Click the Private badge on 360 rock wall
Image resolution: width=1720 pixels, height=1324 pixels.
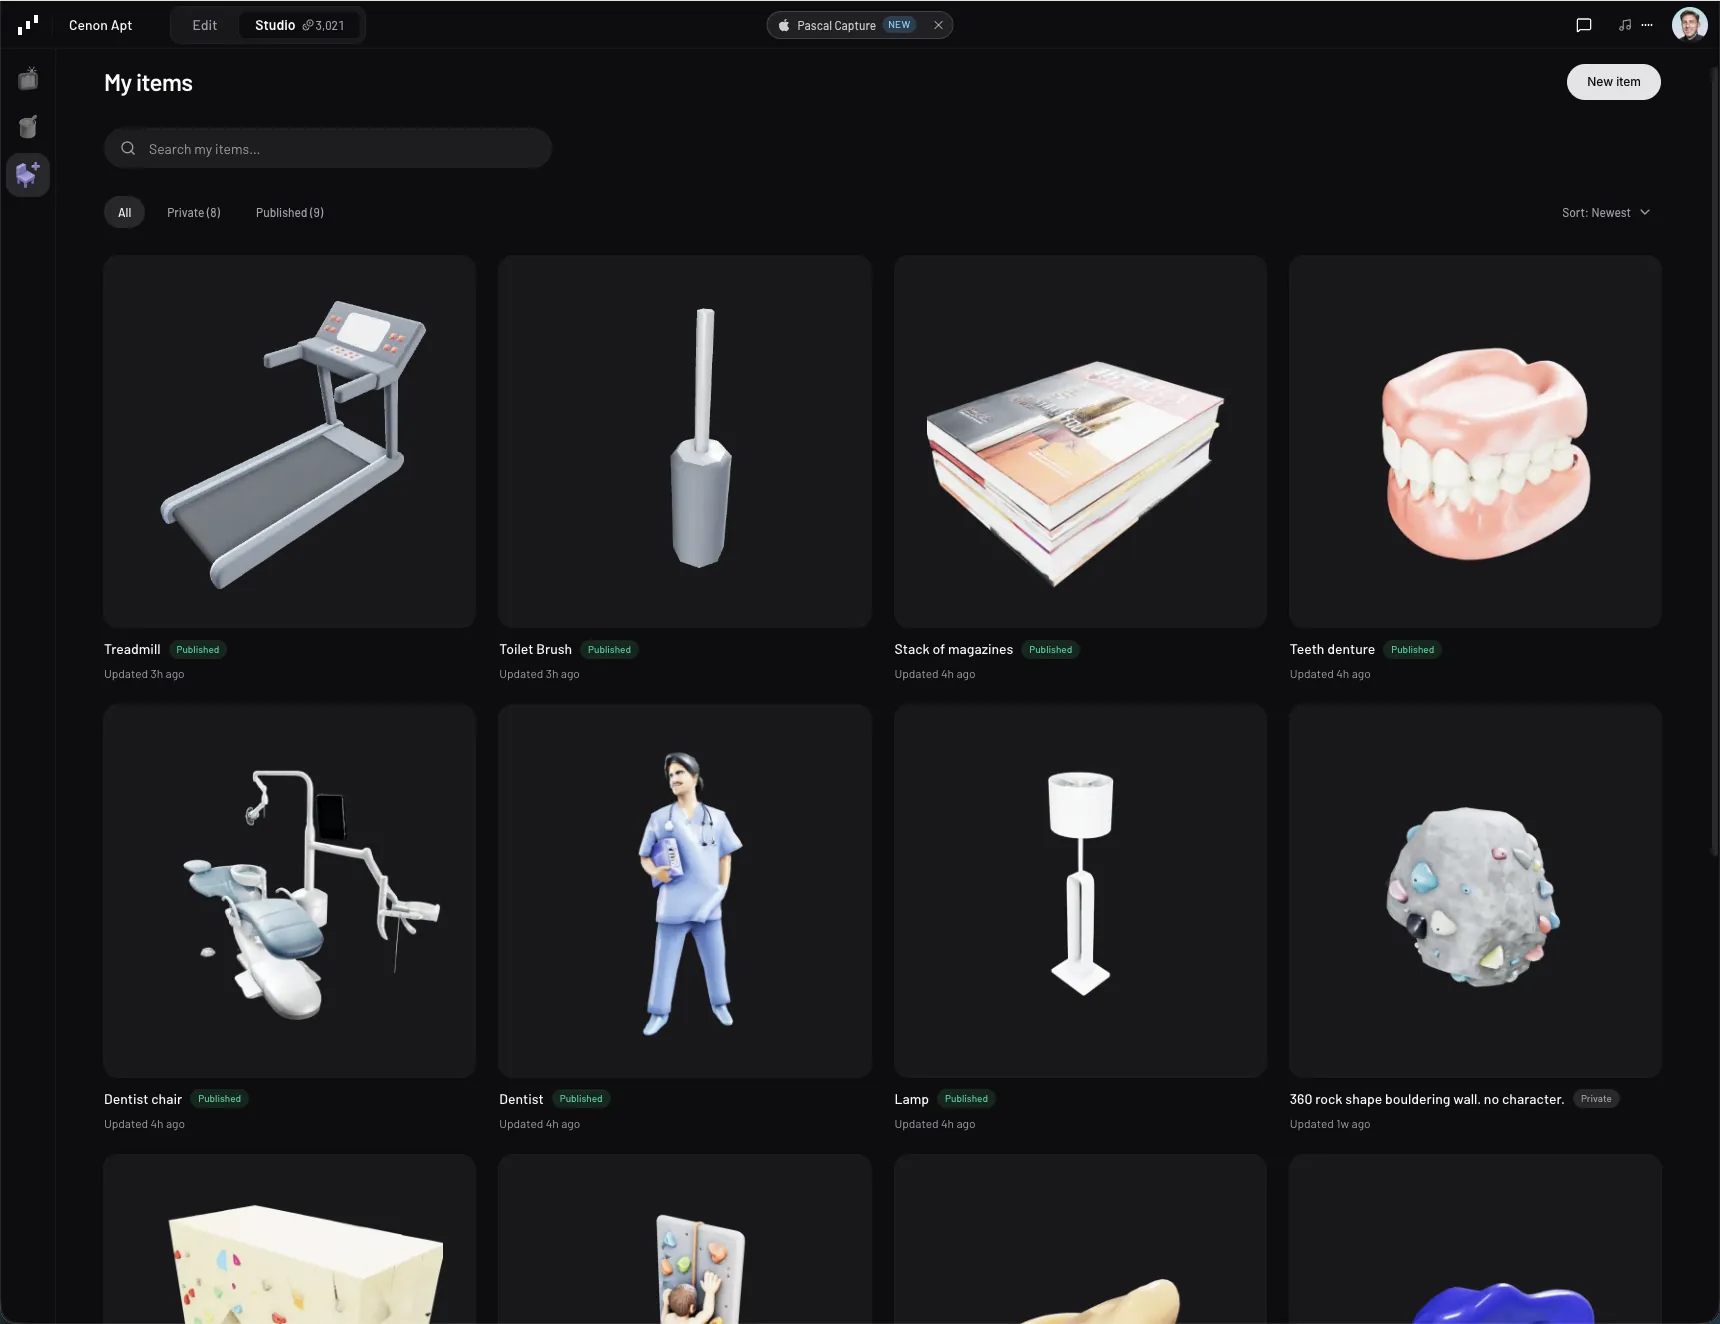(1596, 1099)
